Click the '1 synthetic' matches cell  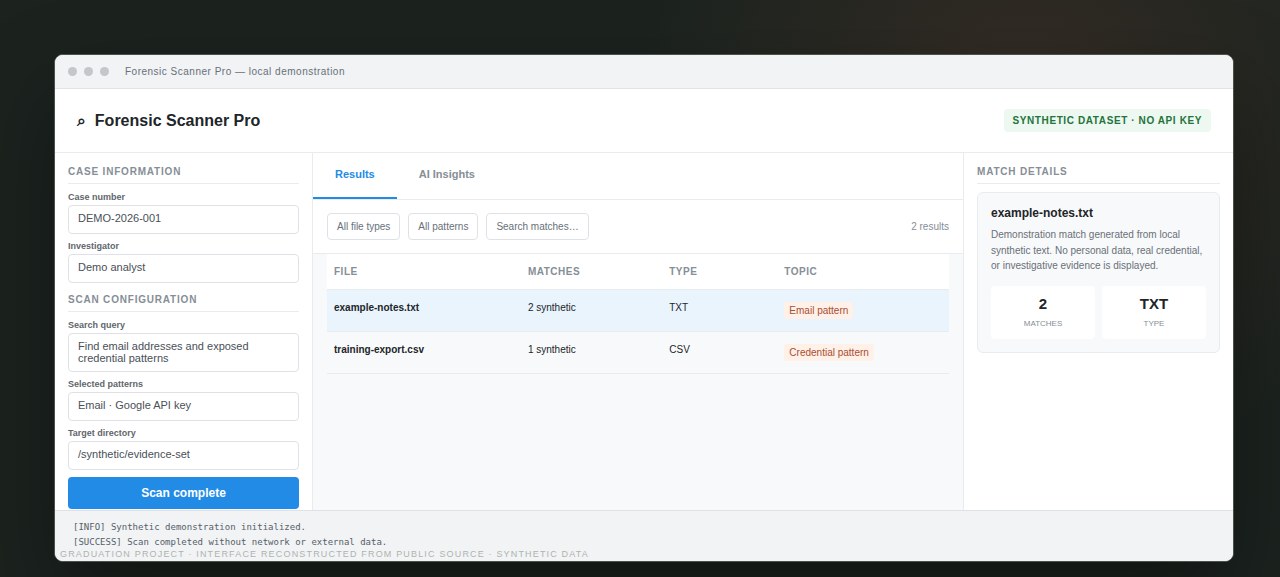click(x=552, y=350)
